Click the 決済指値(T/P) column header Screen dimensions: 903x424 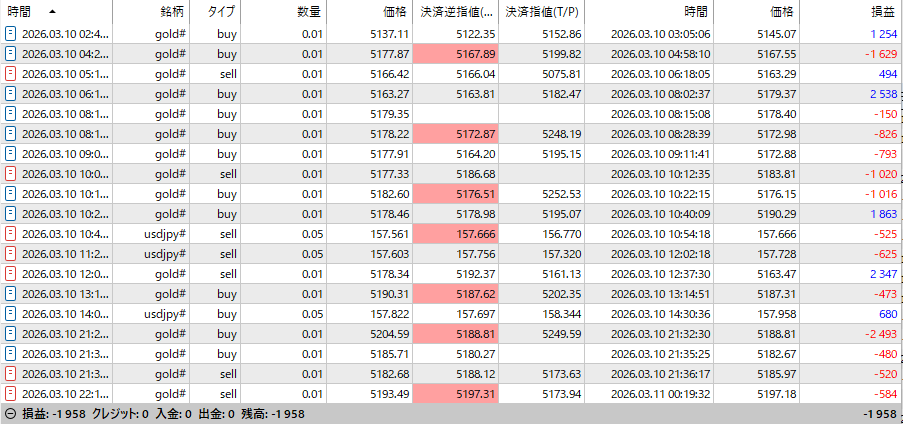541,12
